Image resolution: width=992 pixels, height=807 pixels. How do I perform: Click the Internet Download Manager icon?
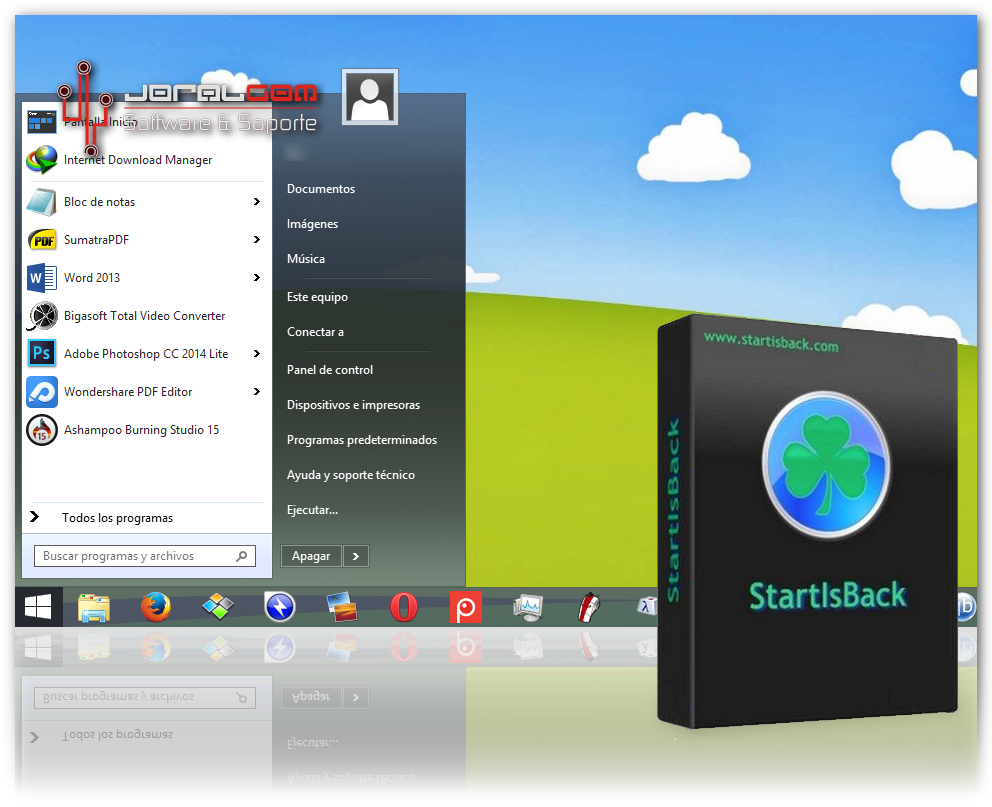(42, 159)
